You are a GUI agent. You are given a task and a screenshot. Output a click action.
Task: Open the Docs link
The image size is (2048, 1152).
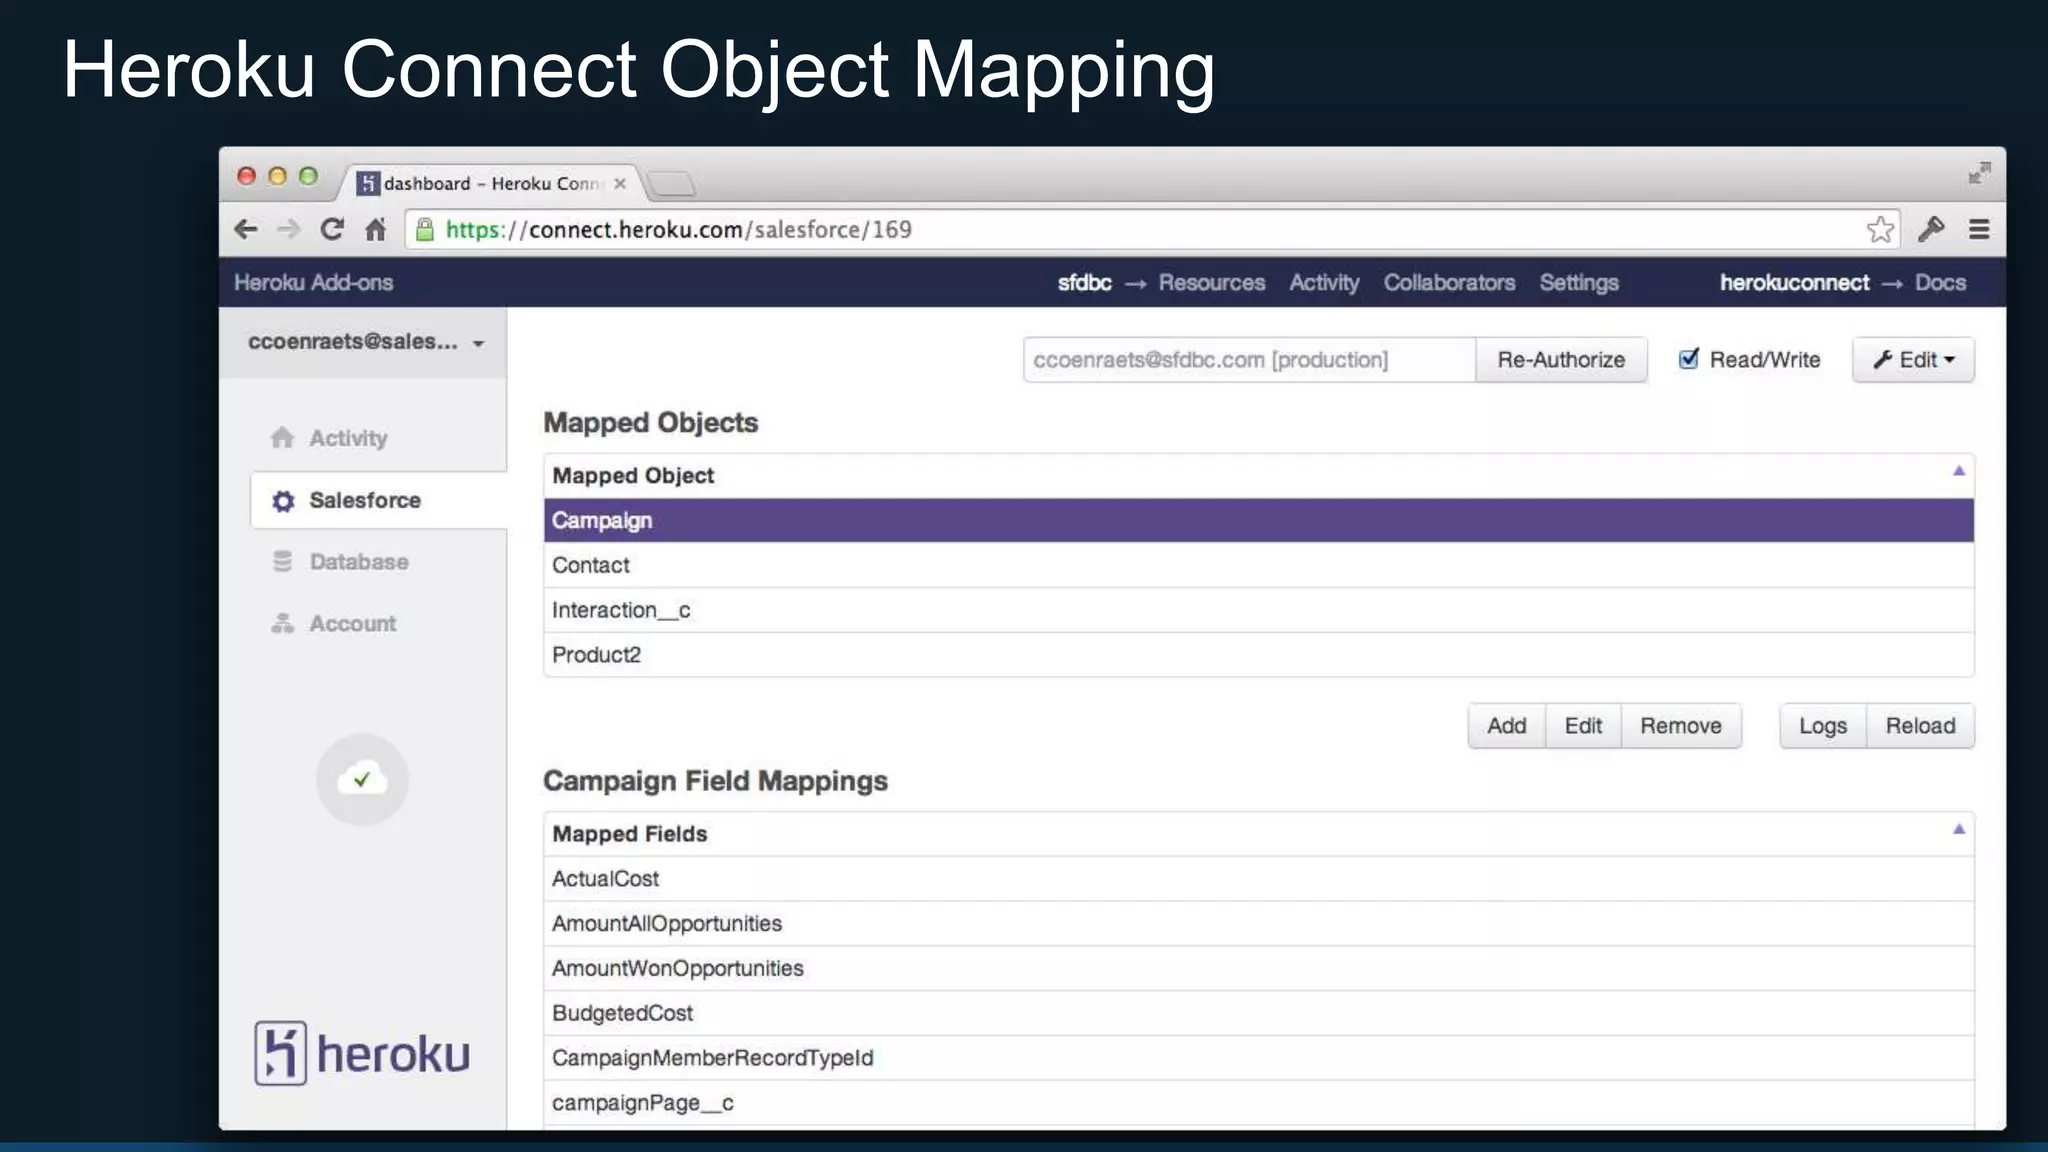tap(1940, 283)
